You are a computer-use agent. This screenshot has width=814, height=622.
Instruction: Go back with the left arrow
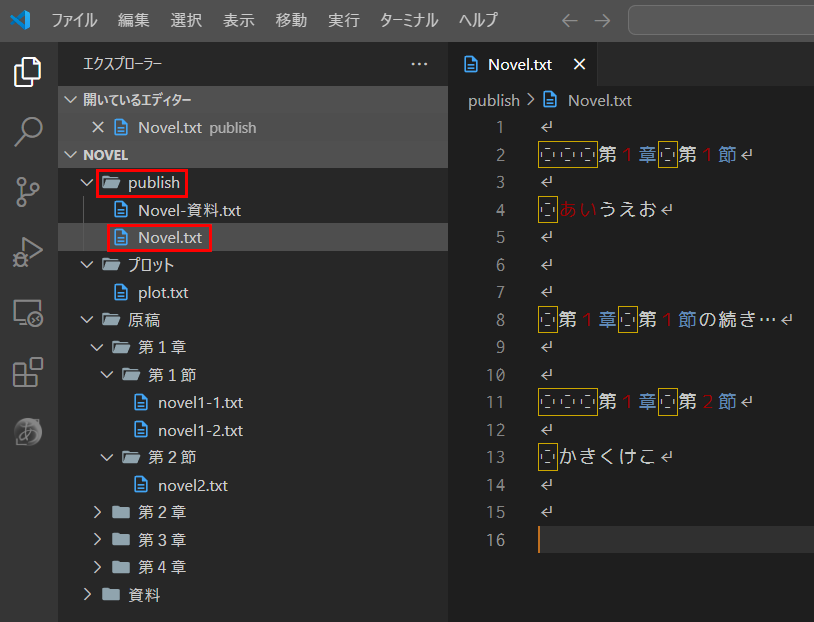[x=570, y=21]
